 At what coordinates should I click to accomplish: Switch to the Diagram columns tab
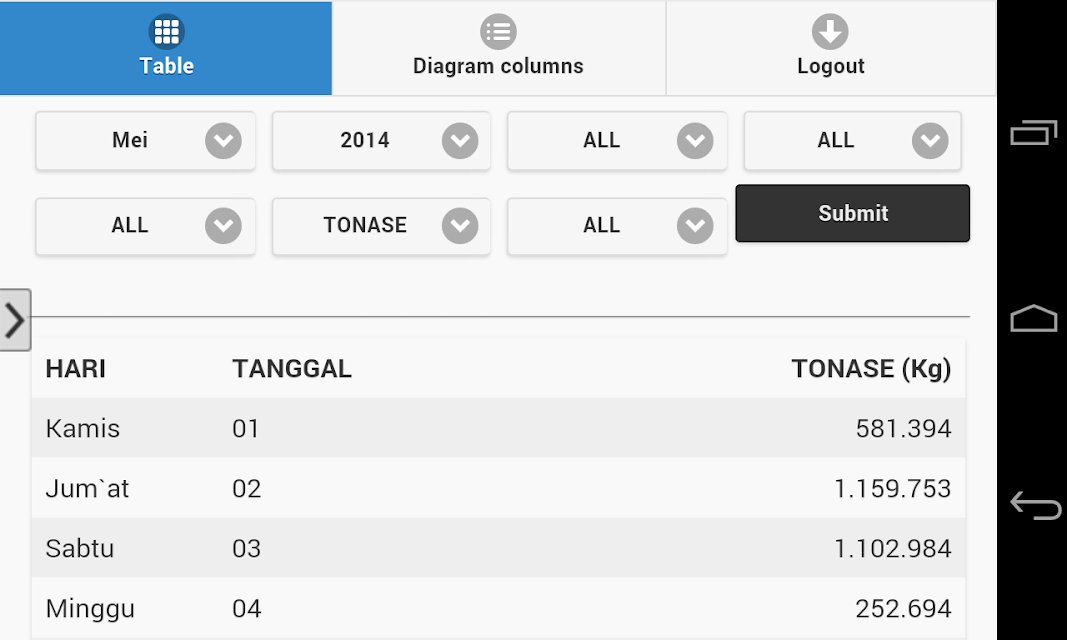pyautogui.click(x=499, y=48)
